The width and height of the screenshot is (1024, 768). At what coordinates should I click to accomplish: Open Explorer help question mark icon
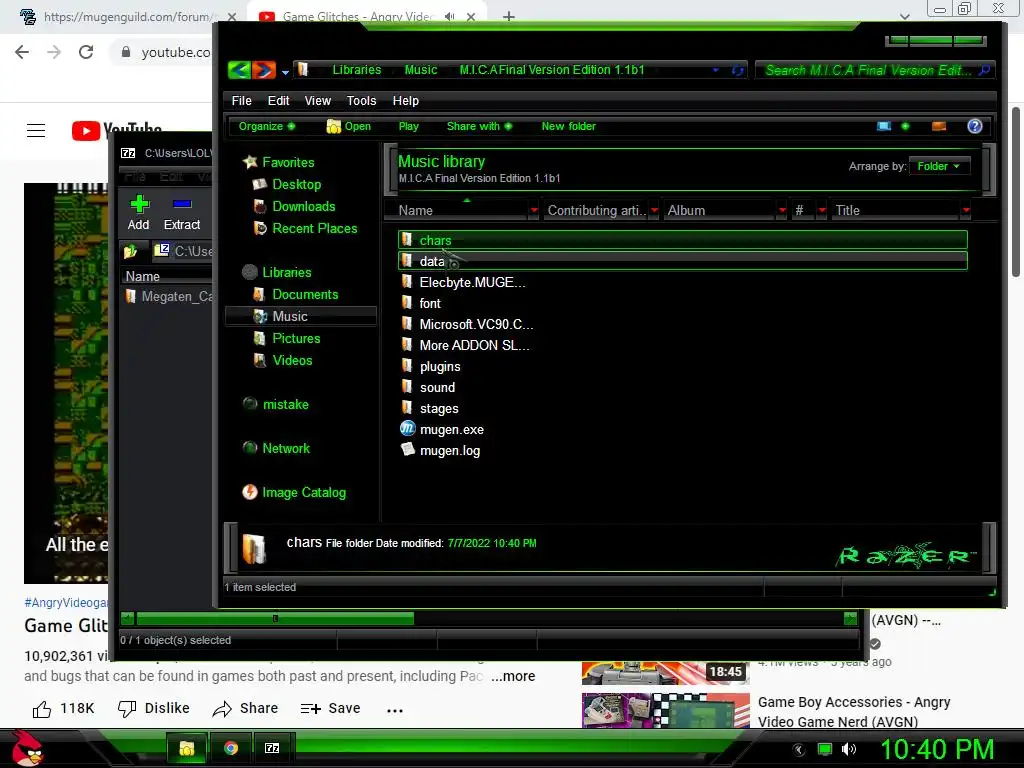pyautogui.click(x=974, y=126)
